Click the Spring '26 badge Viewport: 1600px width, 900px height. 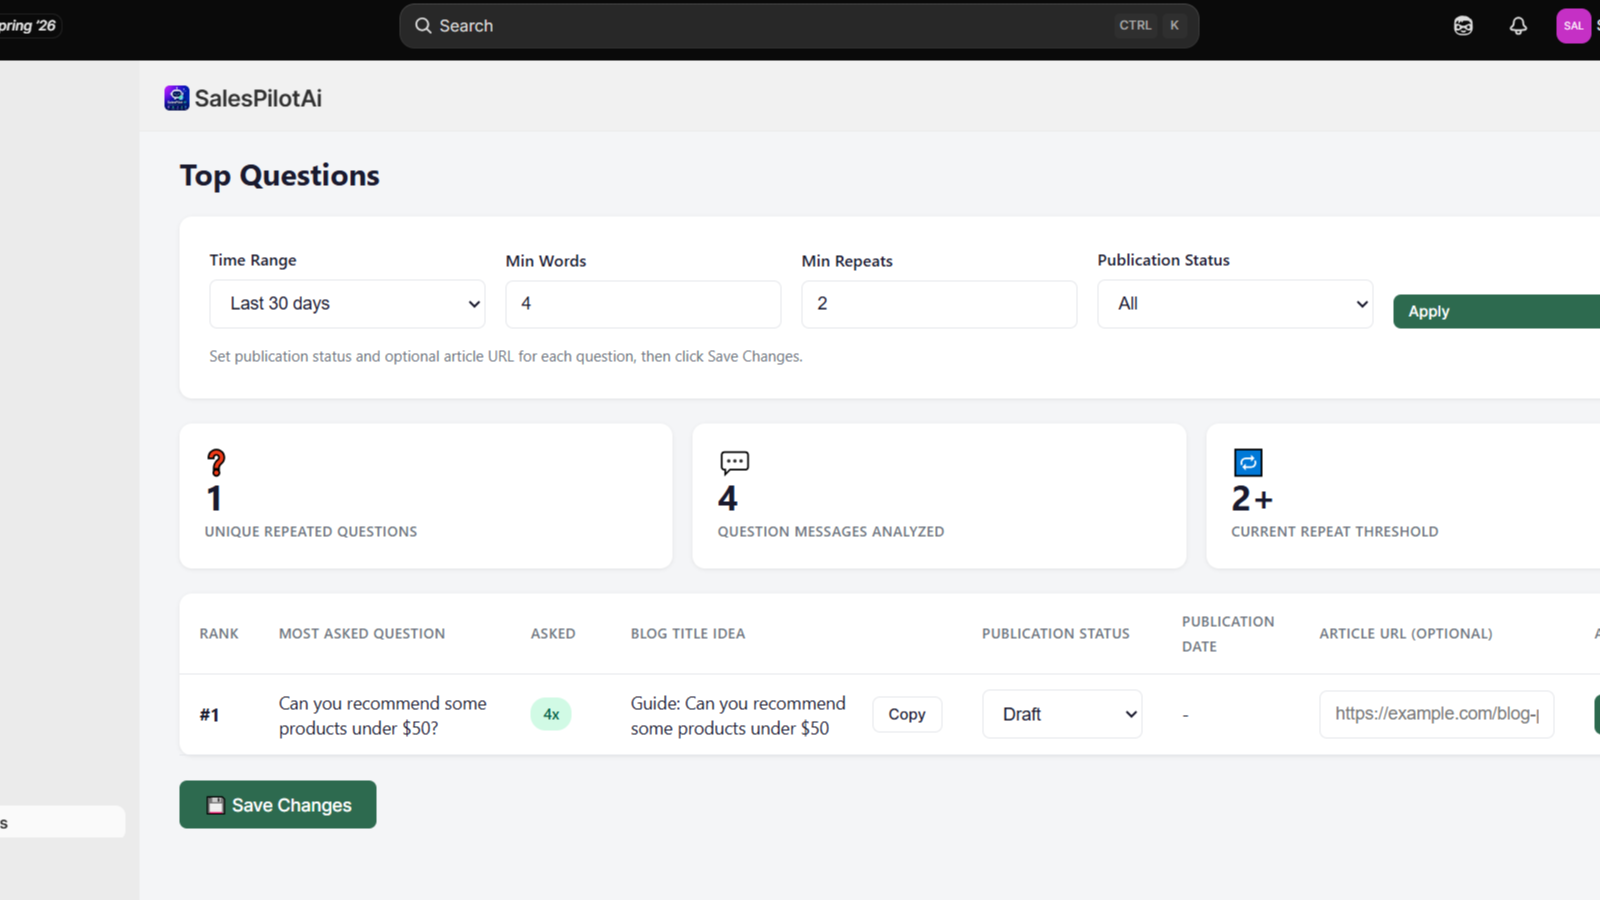pyautogui.click(x=29, y=26)
